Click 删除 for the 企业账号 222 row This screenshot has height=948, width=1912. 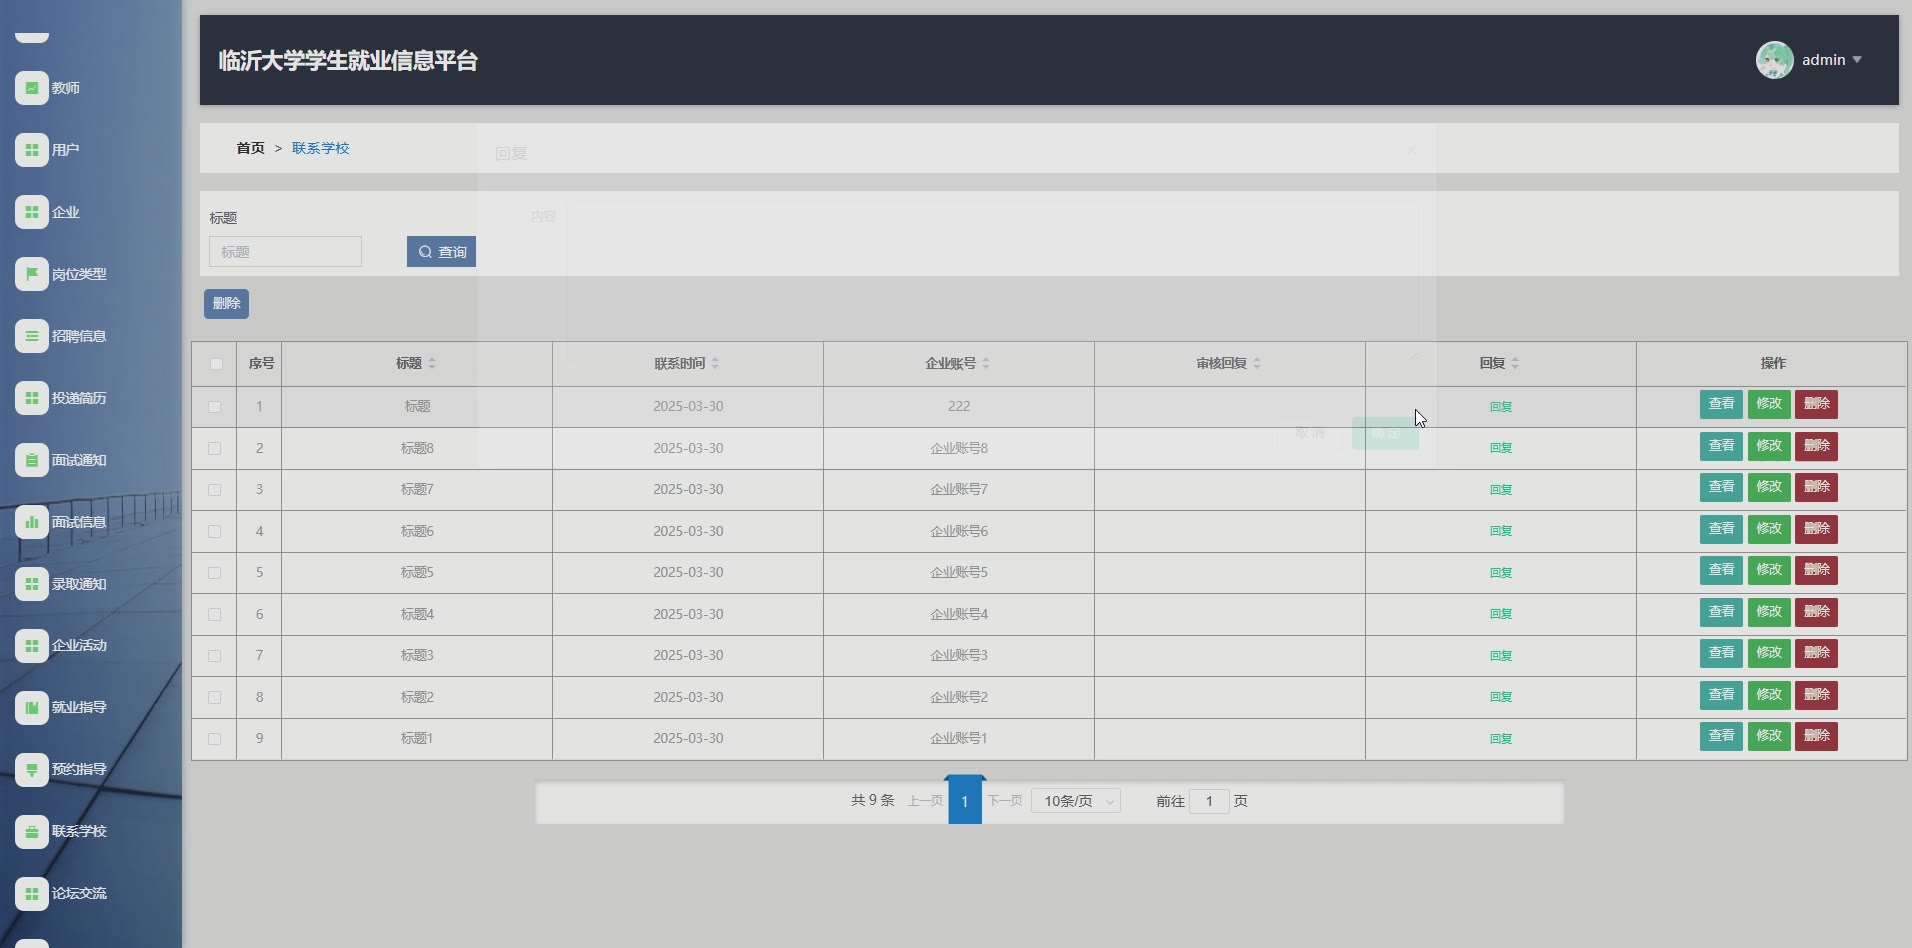[1816, 404]
